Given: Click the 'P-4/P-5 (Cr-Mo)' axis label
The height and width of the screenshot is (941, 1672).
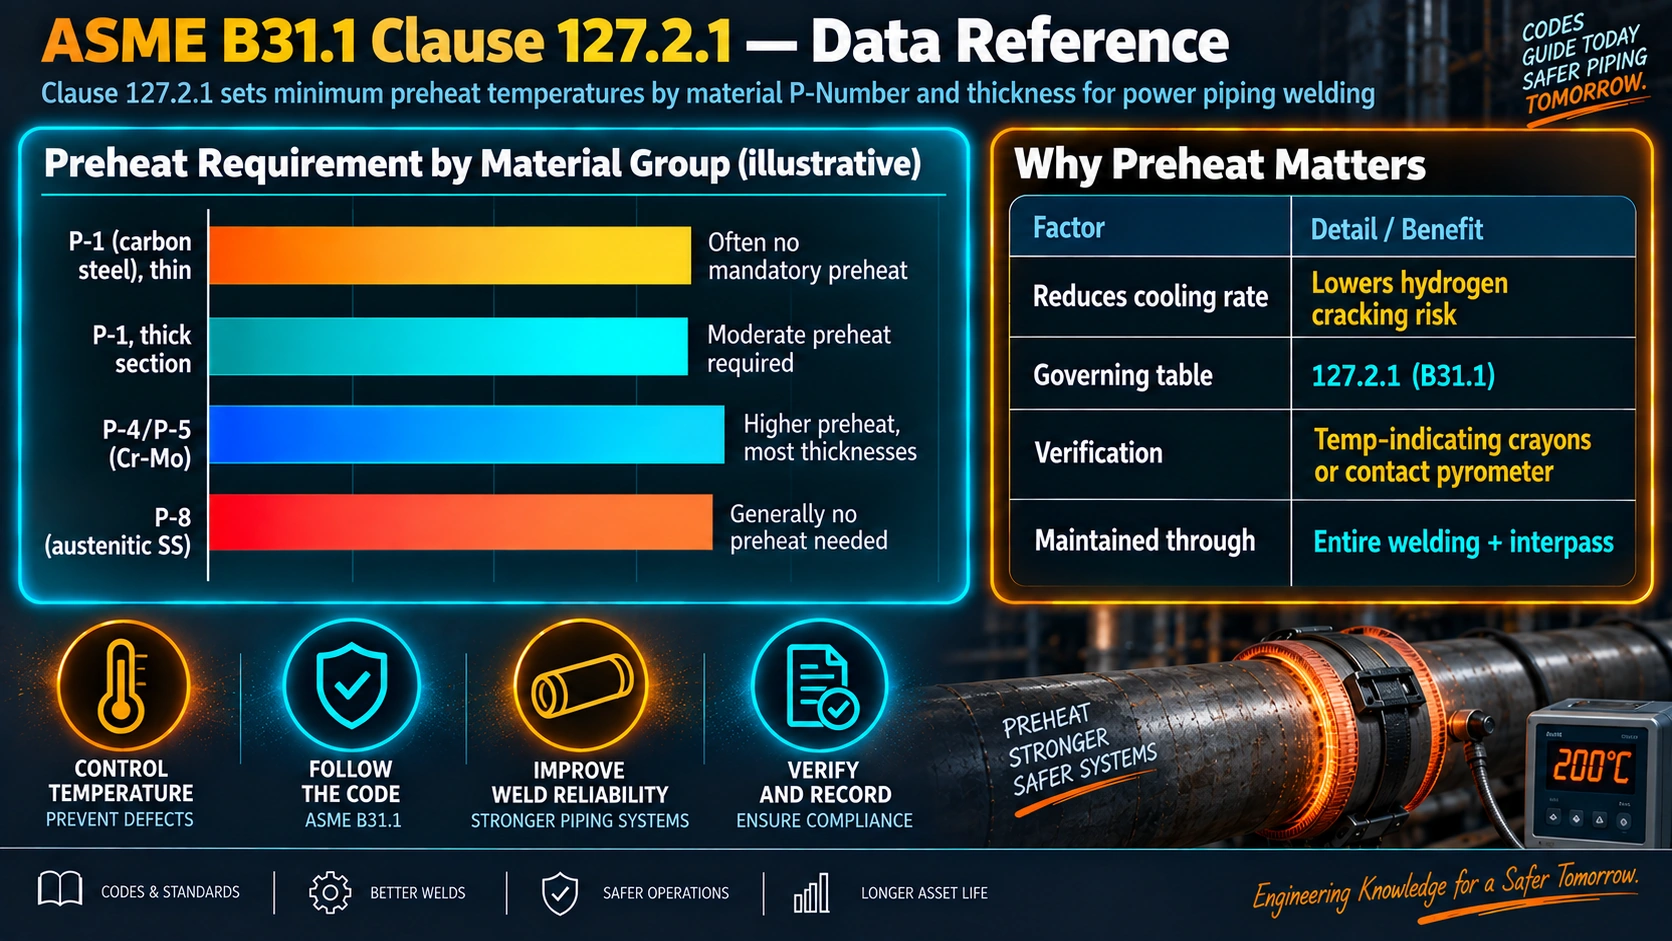Looking at the screenshot, I should pyautogui.click(x=146, y=443).
